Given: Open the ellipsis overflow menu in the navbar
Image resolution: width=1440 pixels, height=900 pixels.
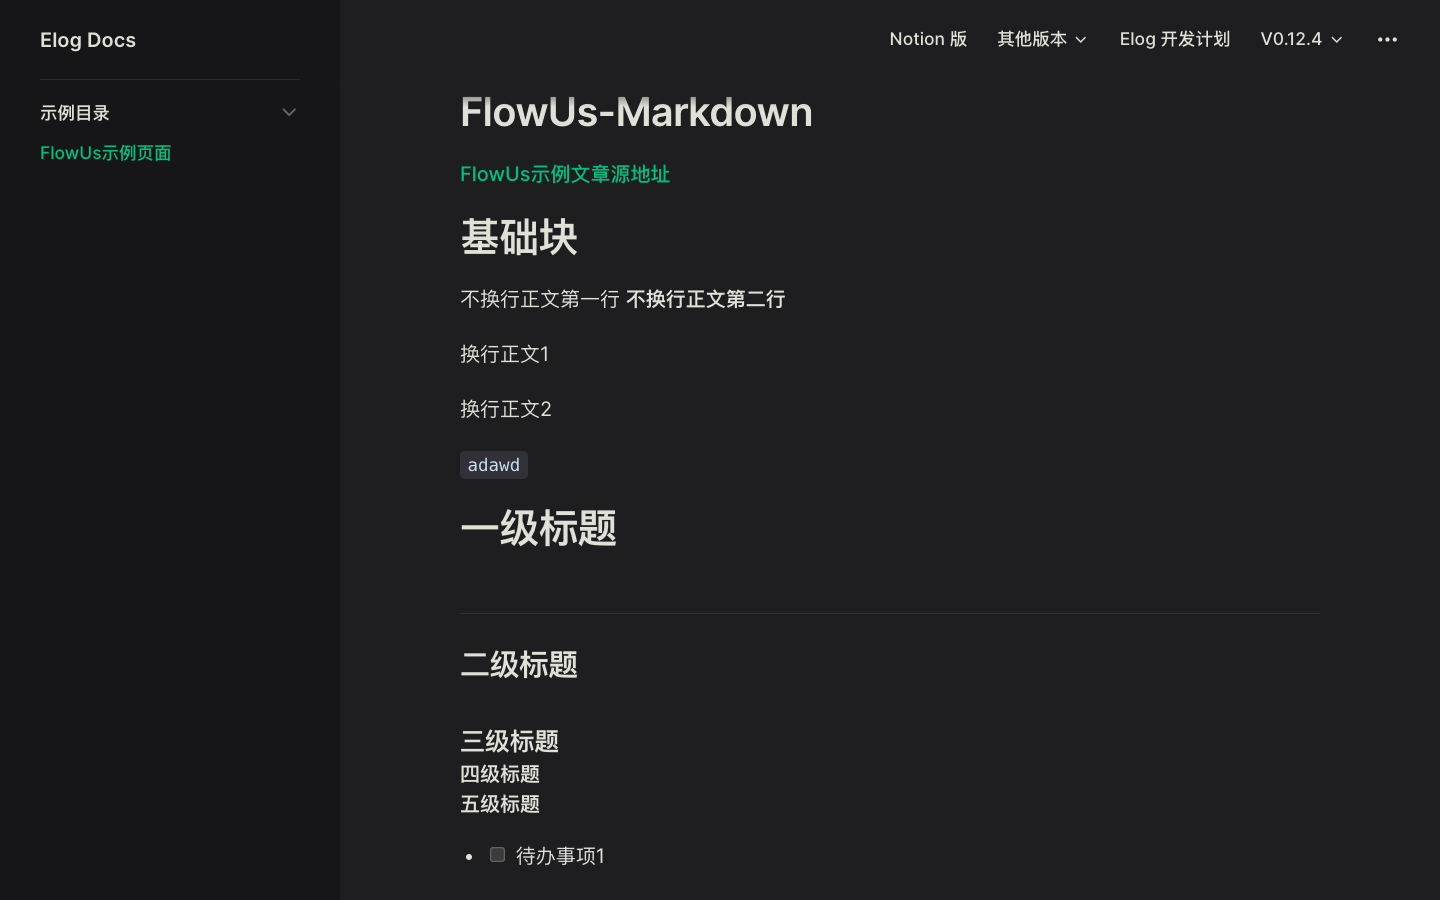Looking at the screenshot, I should pos(1387,40).
